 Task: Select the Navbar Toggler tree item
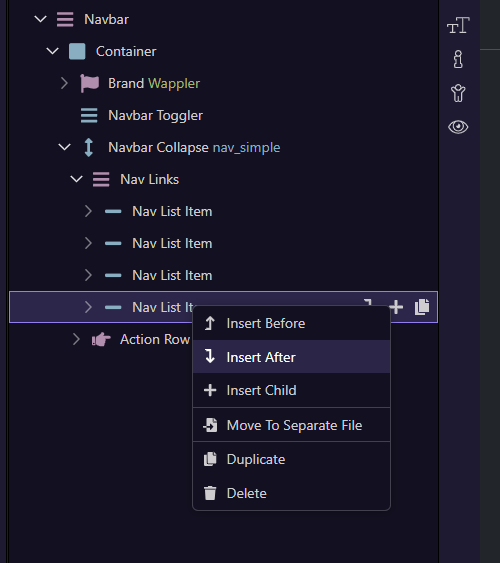tap(155, 116)
